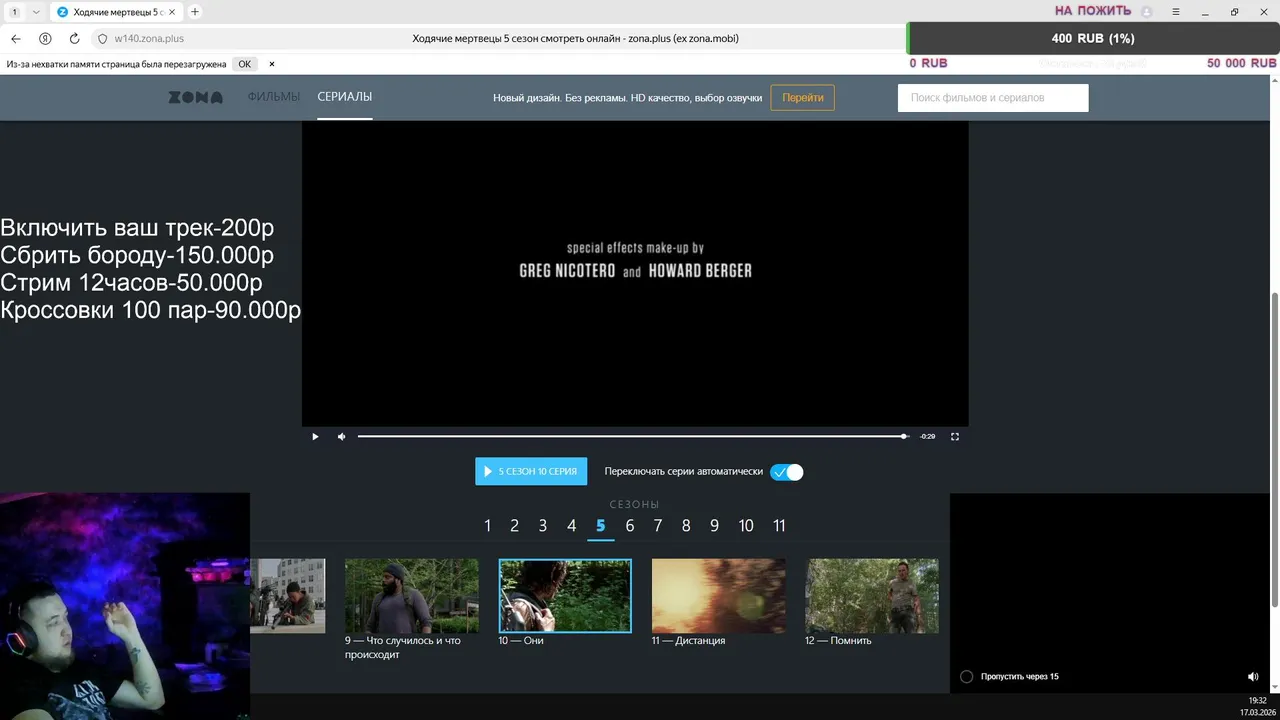The width and height of the screenshot is (1280, 720).
Task: Enter fullscreen with the player expand icon
Action: [955, 437]
